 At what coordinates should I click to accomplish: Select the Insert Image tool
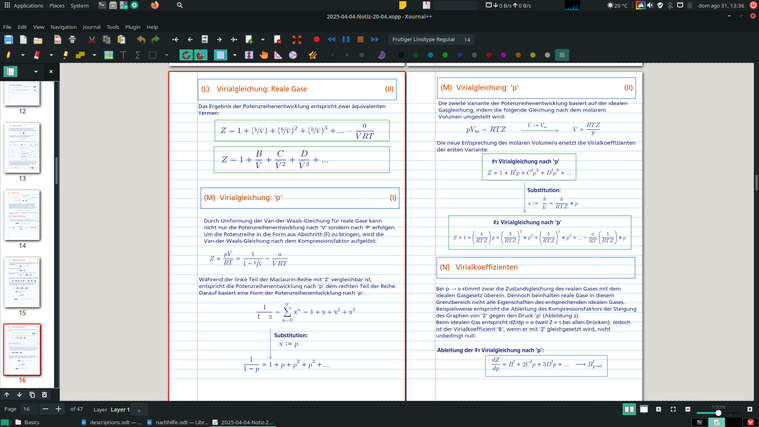(109, 55)
